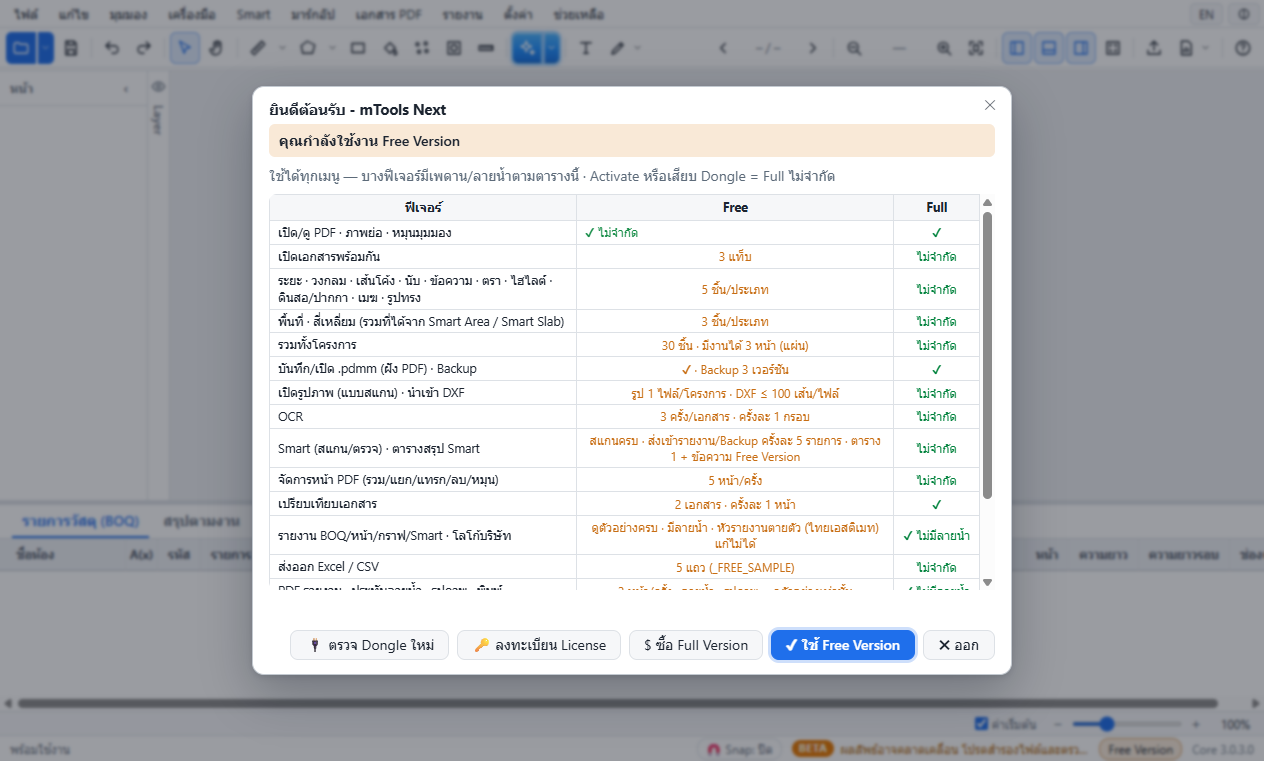Image resolution: width=1264 pixels, height=761 pixels.
Task: Click the redo arrow icon
Action: pos(144,48)
